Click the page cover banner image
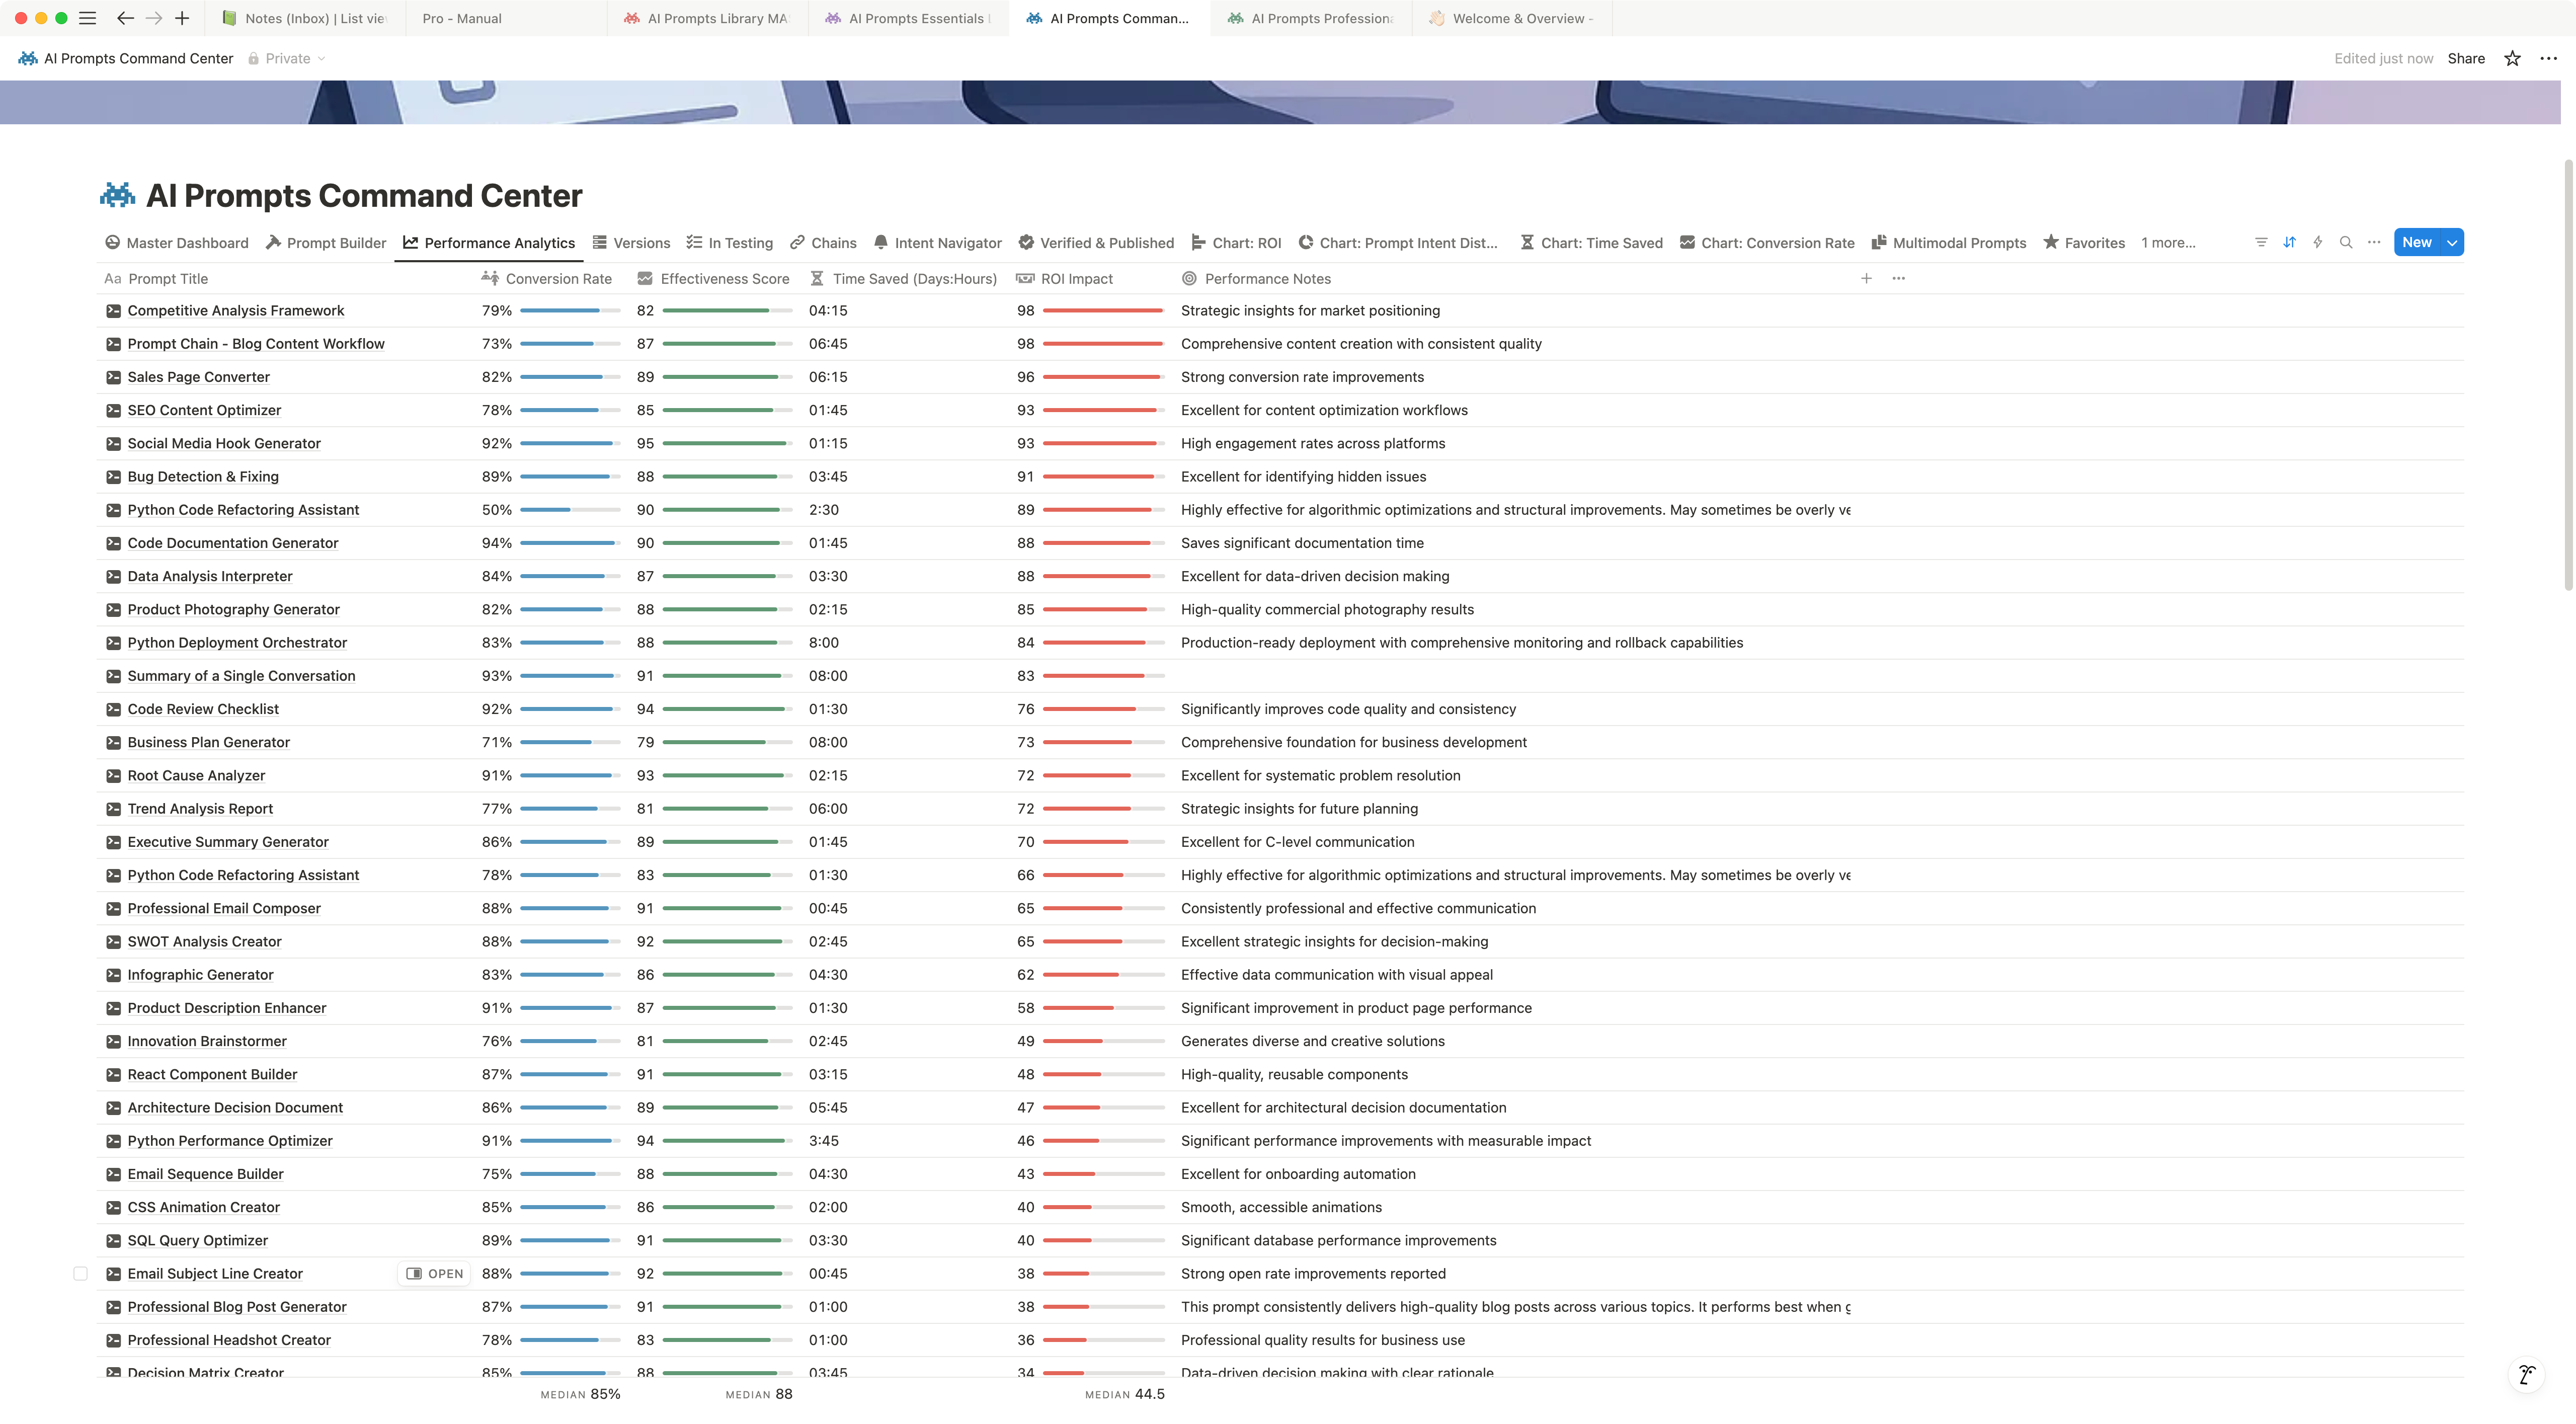The image size is (2576, 1424). (1280, 102)
